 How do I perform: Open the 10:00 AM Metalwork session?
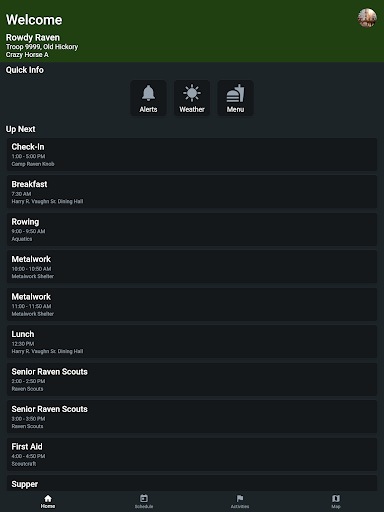(x=192, y=267)
